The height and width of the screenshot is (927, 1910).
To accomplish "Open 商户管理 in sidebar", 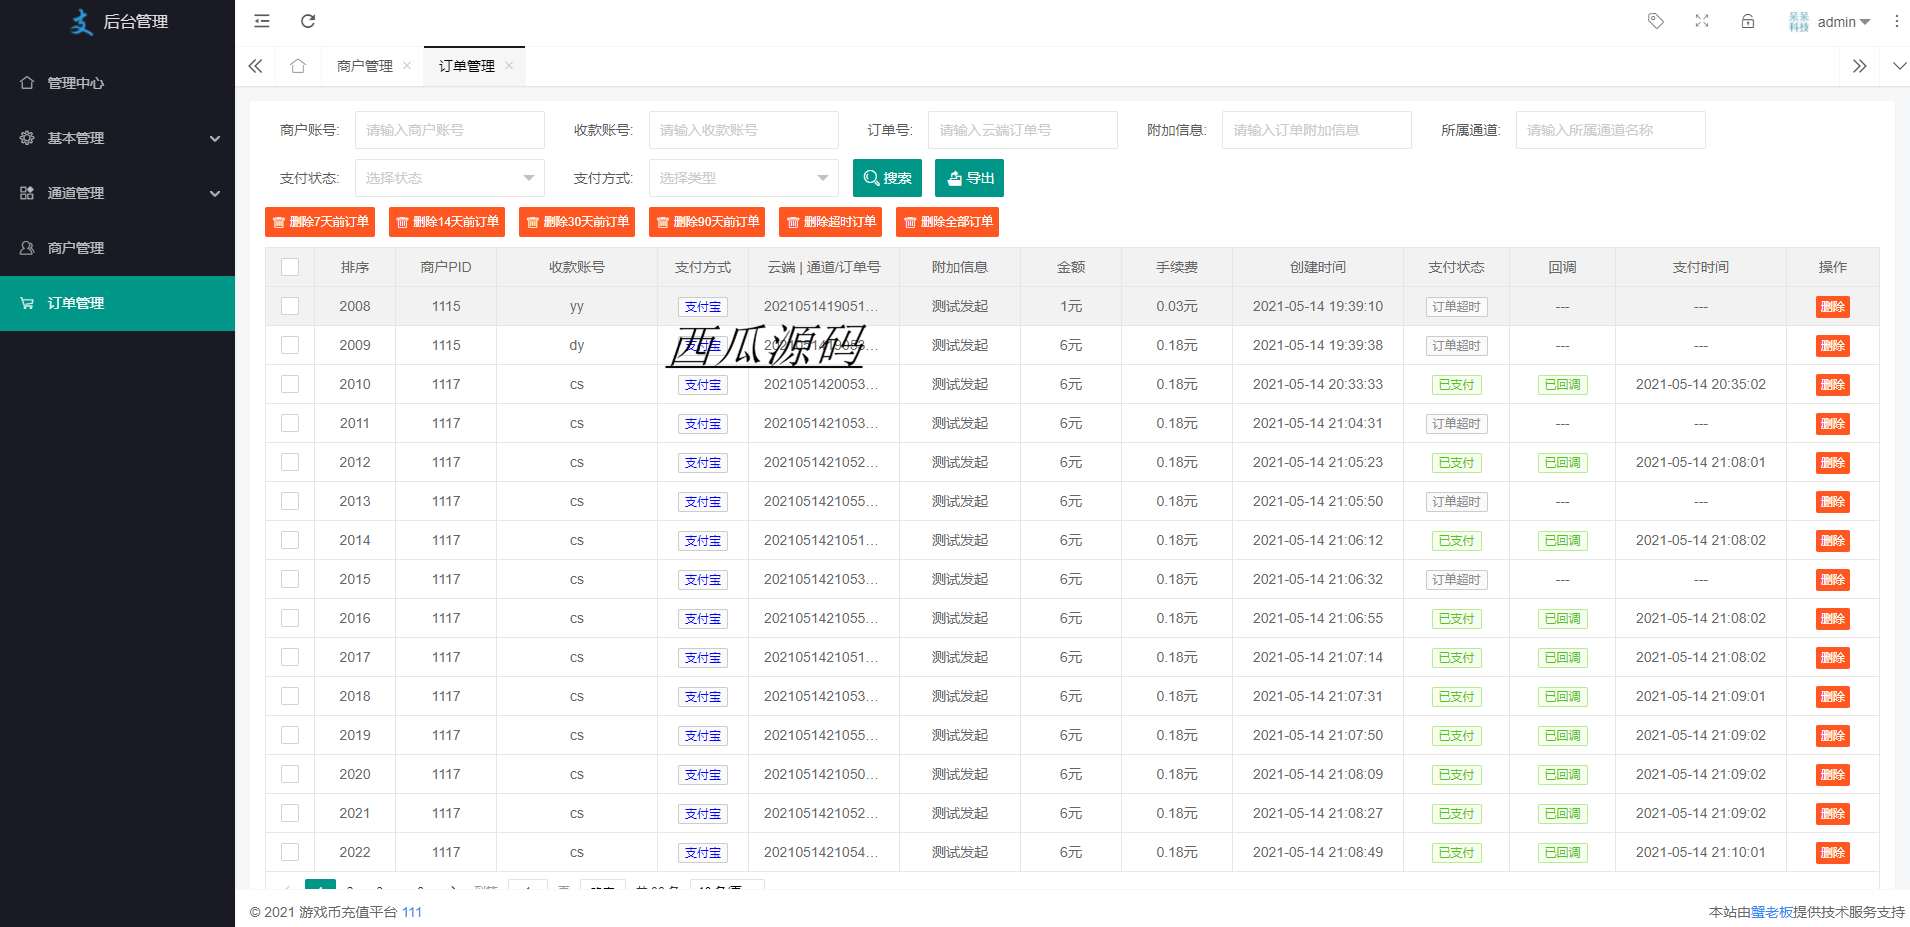I will tap(117, 248).
